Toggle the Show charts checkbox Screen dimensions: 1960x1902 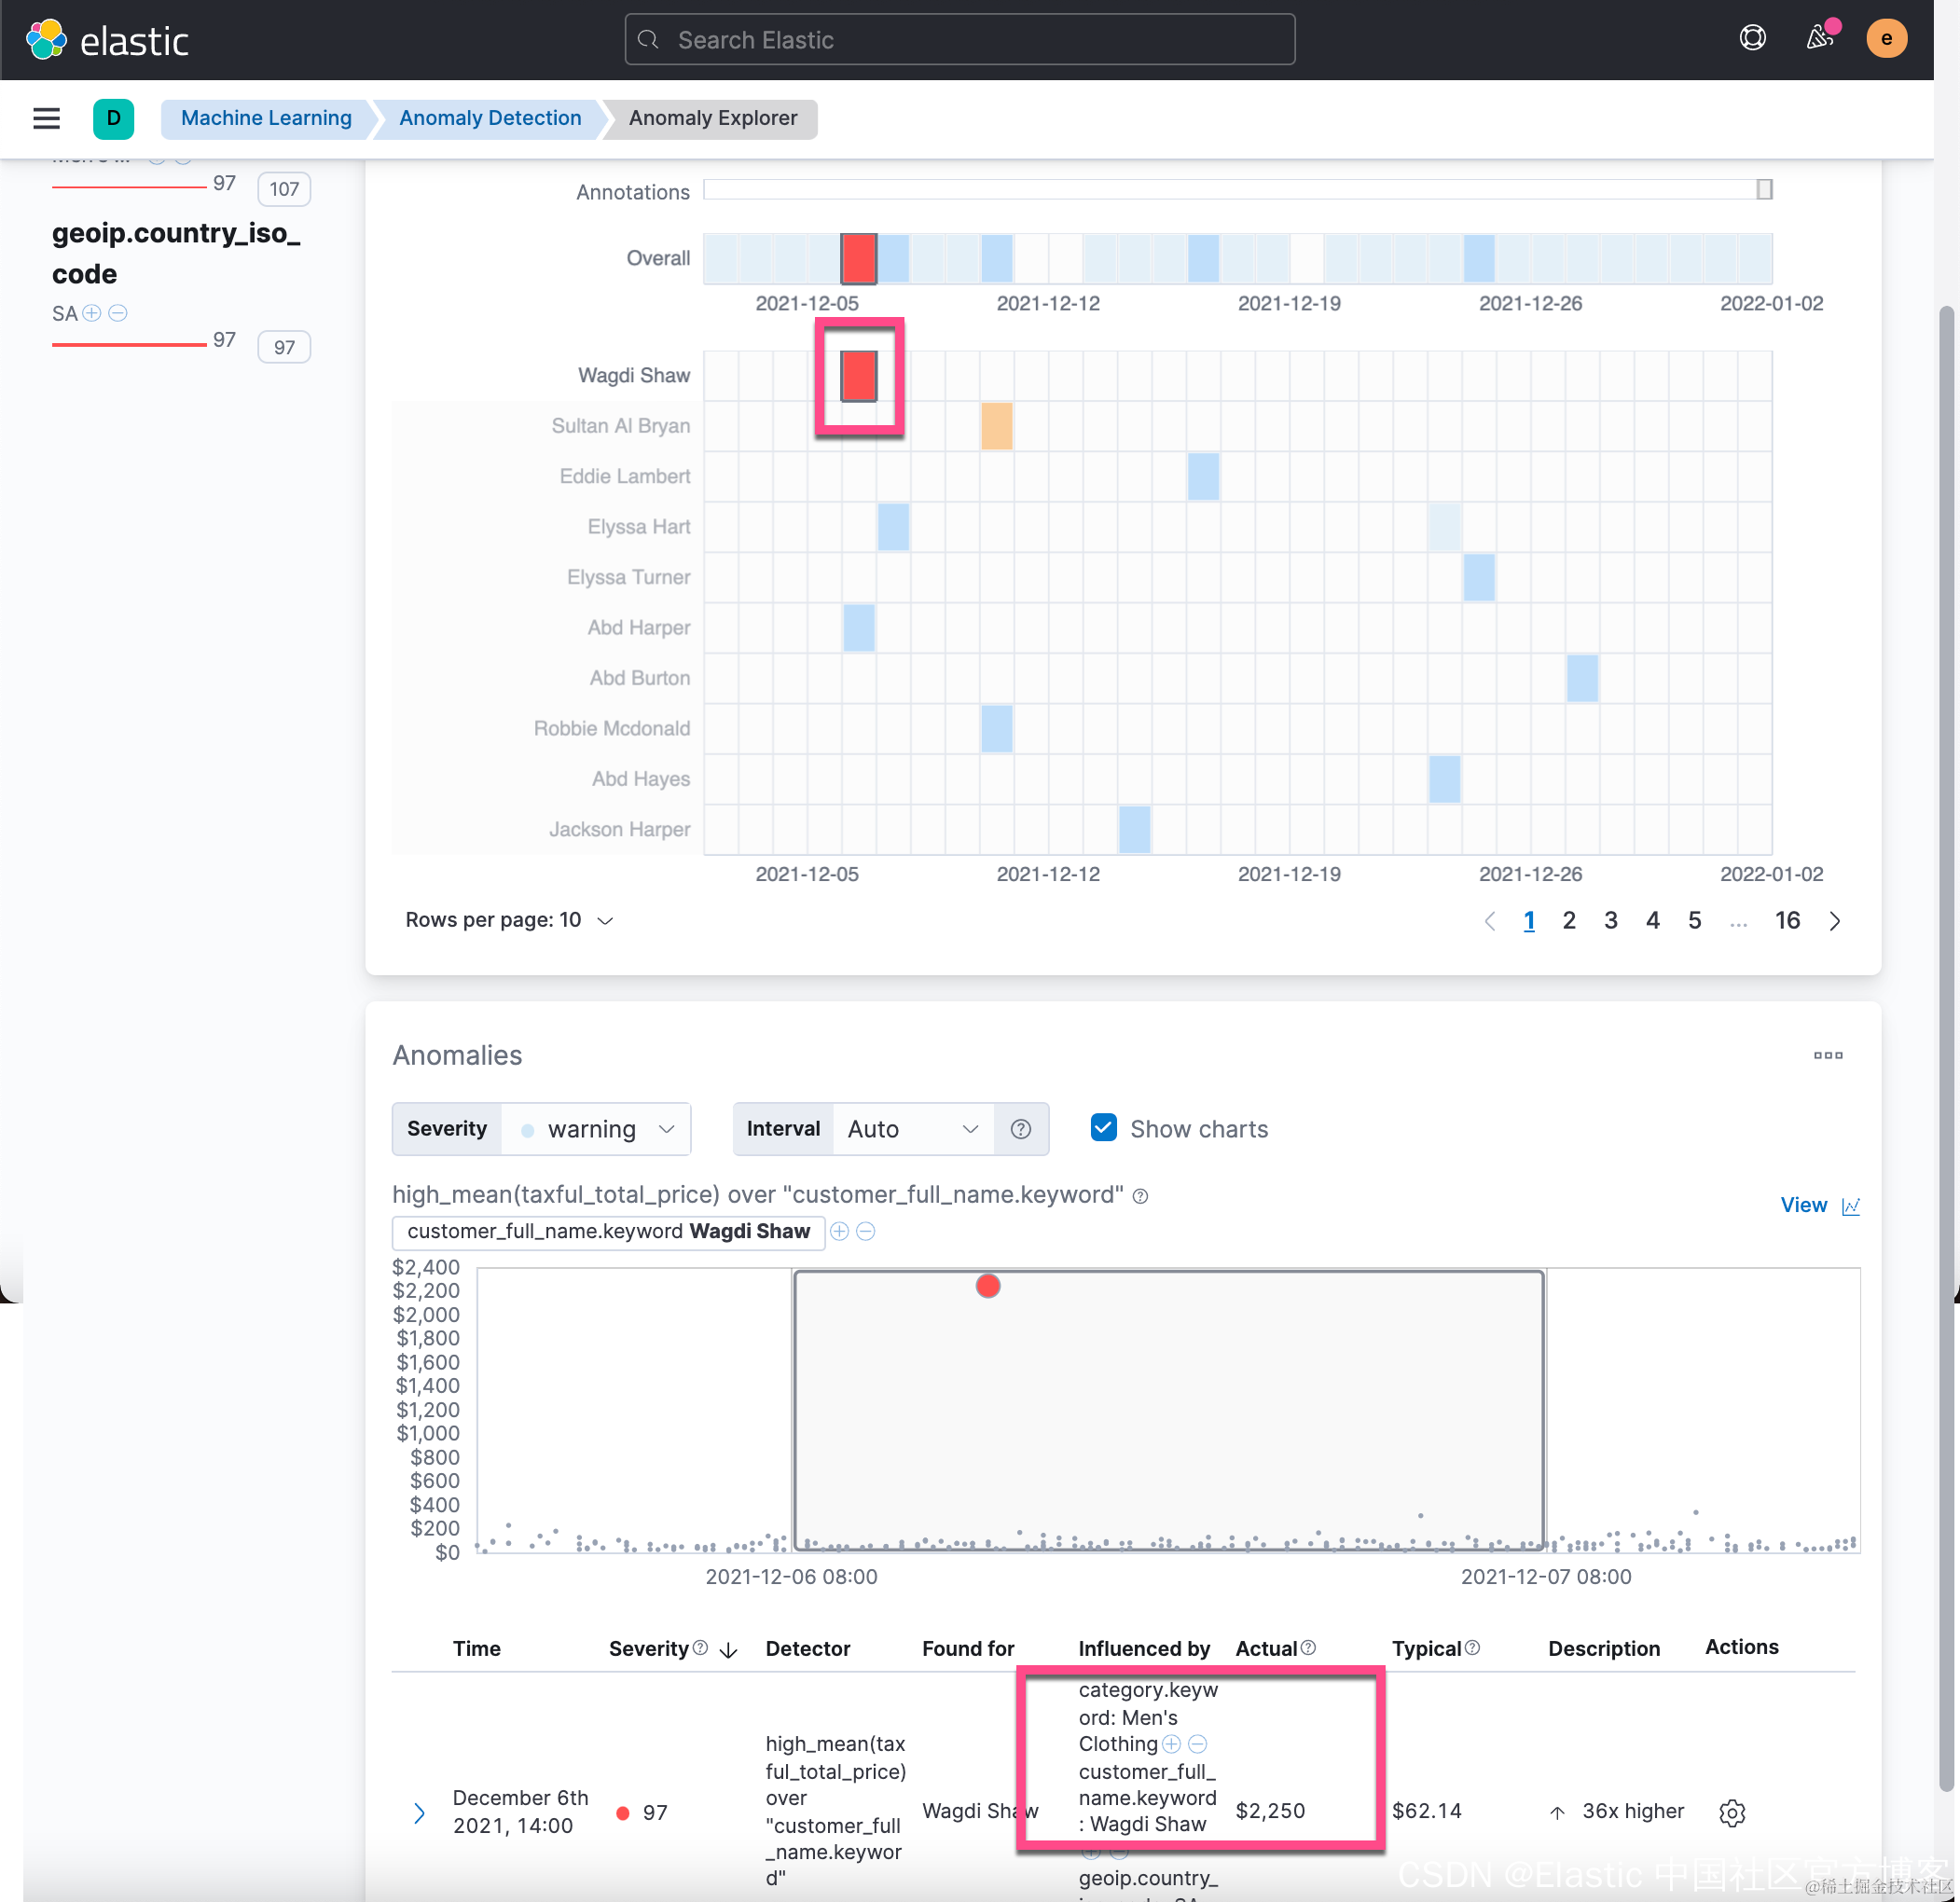1103,1128
